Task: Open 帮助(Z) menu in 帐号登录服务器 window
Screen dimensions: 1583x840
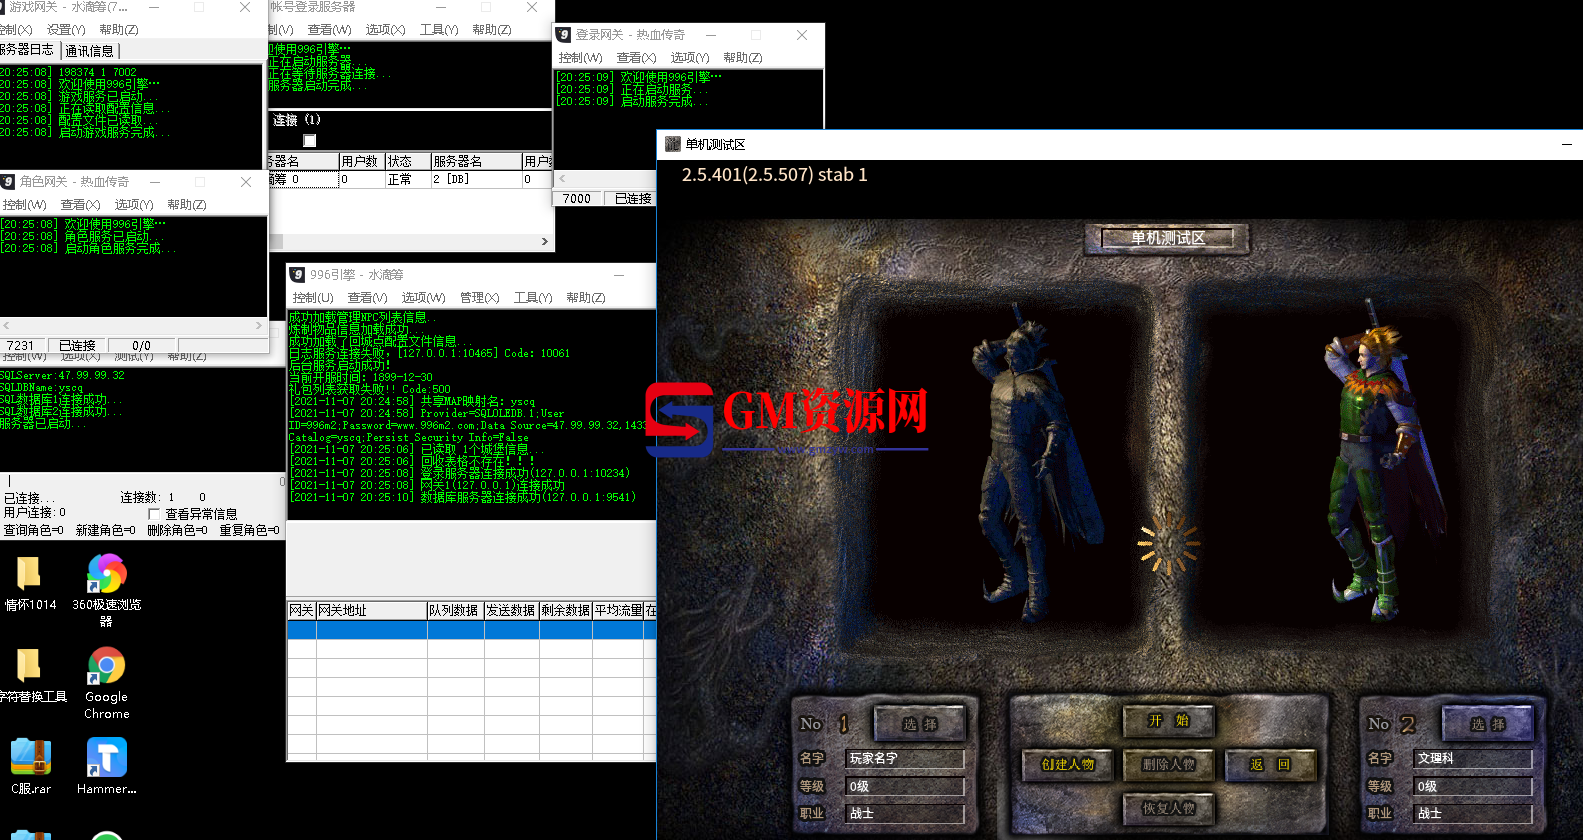Action: (x=491, y=29)
